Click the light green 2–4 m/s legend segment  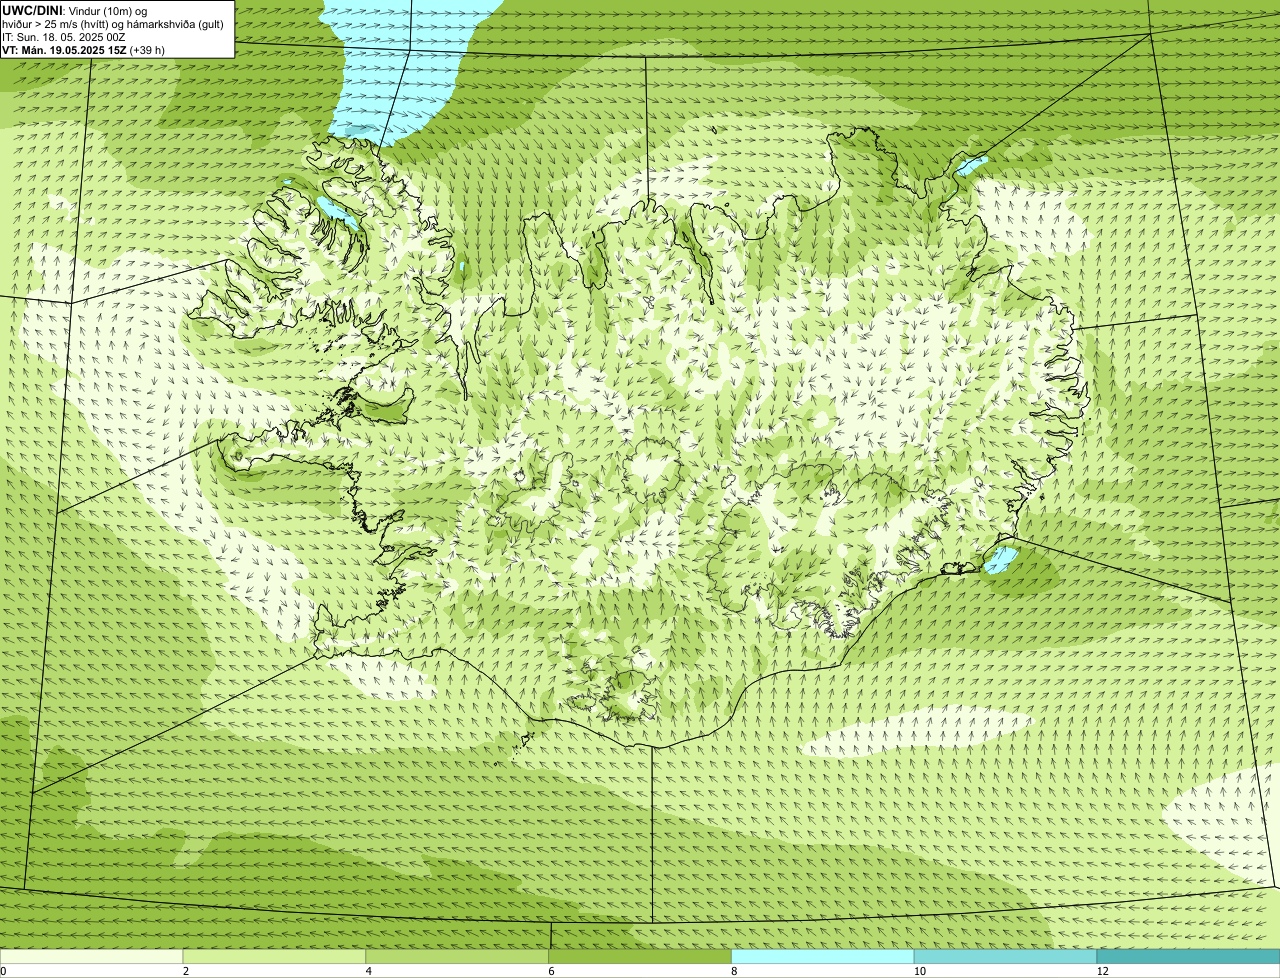[x=275, y=956]
